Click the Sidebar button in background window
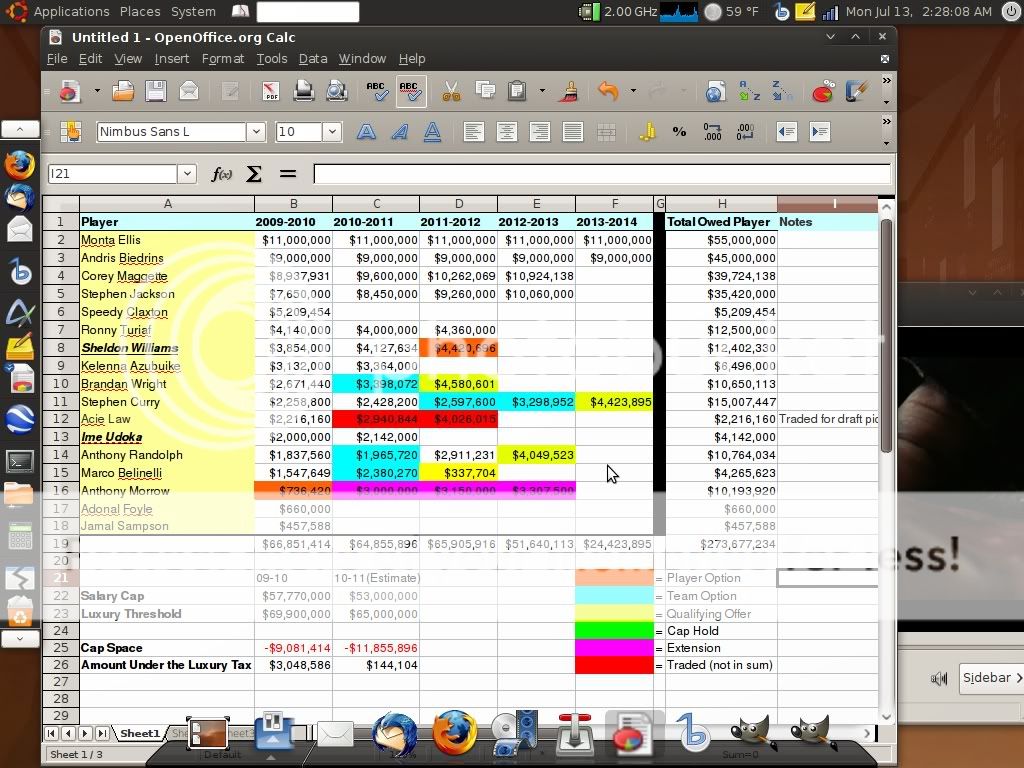 point(991,678)
